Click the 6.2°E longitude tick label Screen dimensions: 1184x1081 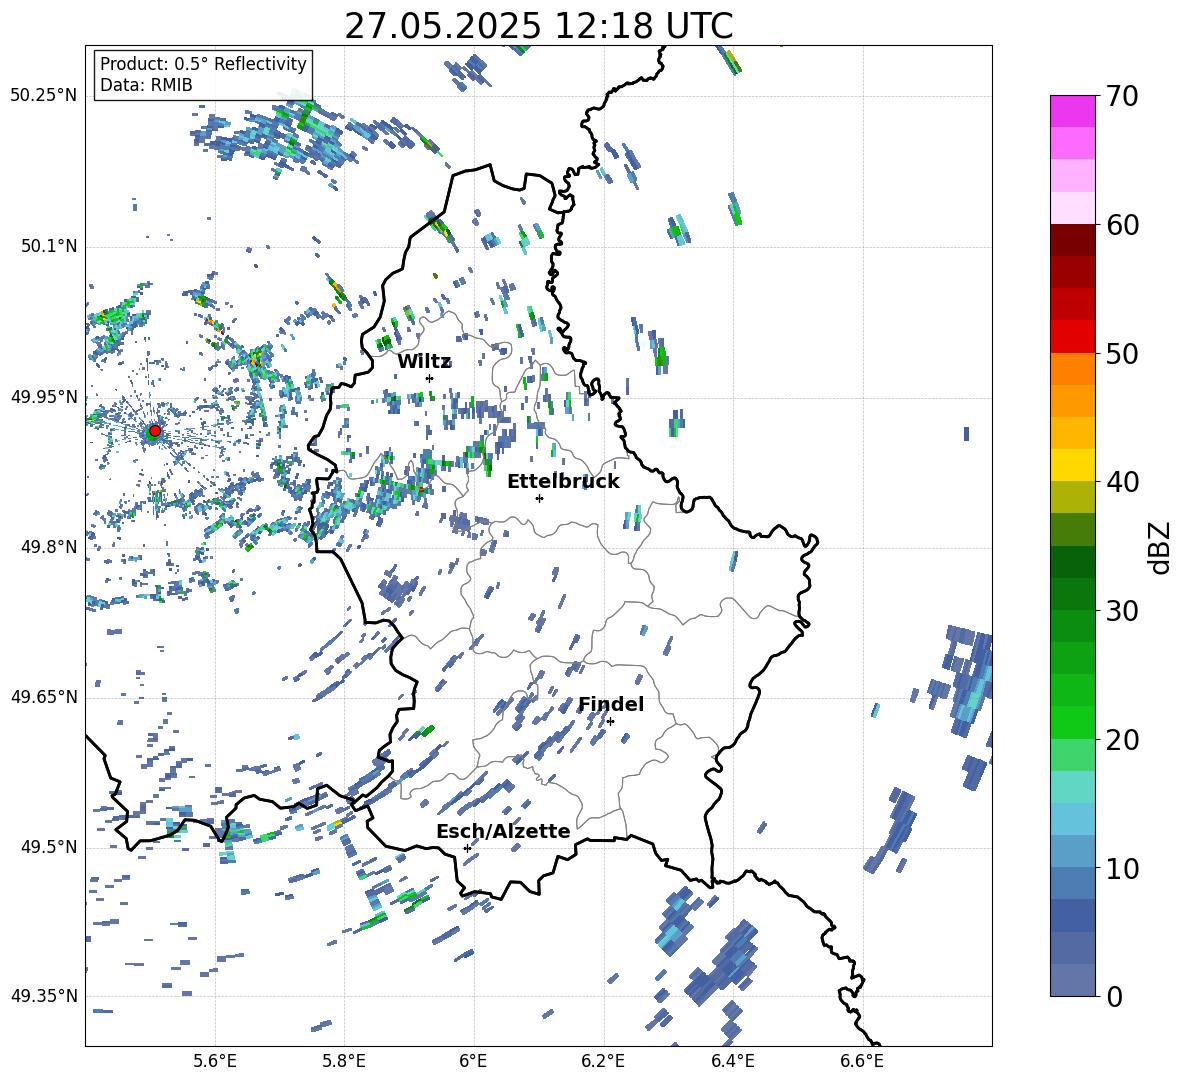click(603, 1061)
